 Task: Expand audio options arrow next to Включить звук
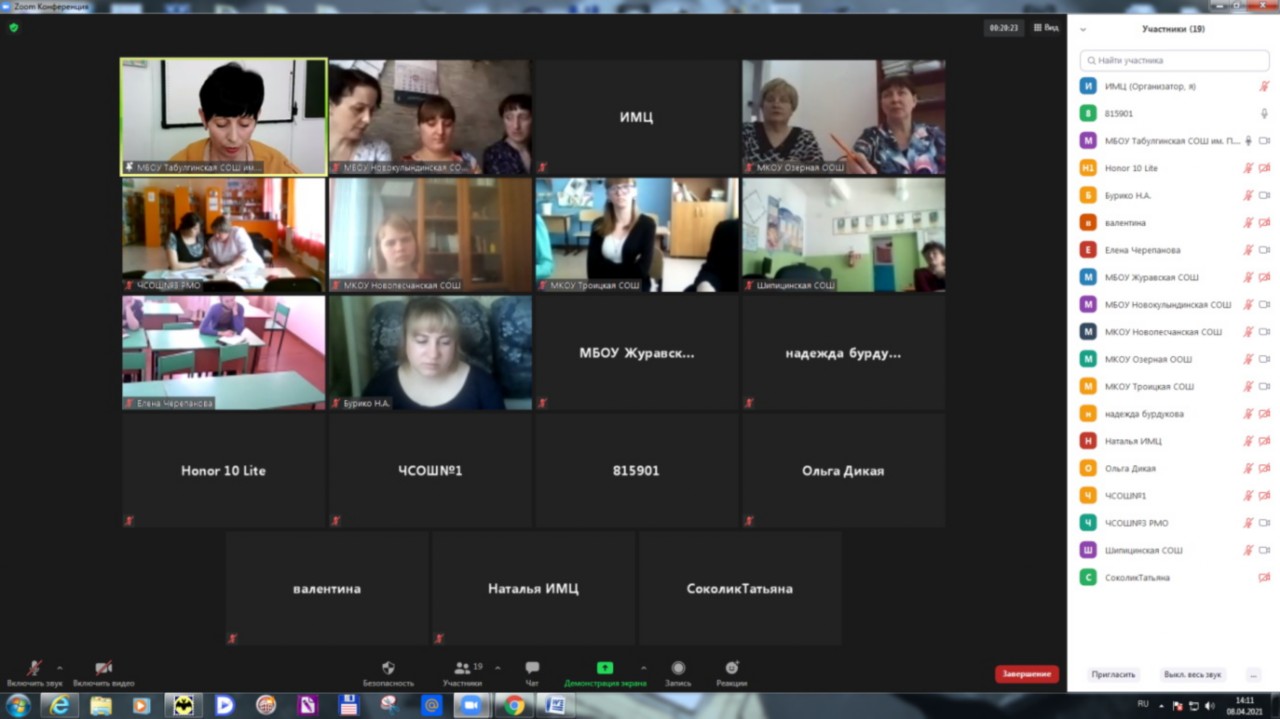point(59,667)
